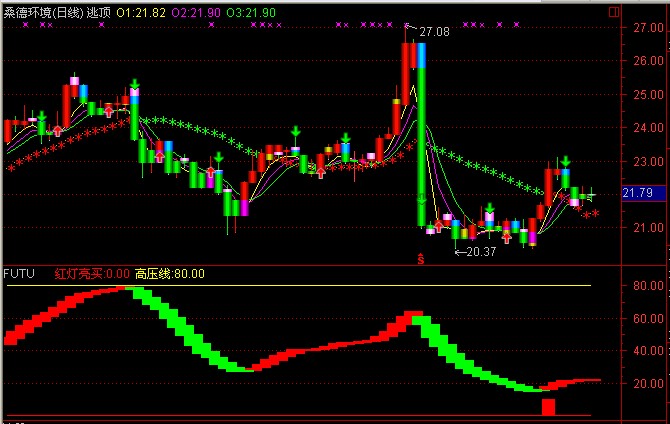Screen dimensions: 670x424
Task: Click the 红灯亮买:0.00 indicator readout
Action: 92,273
